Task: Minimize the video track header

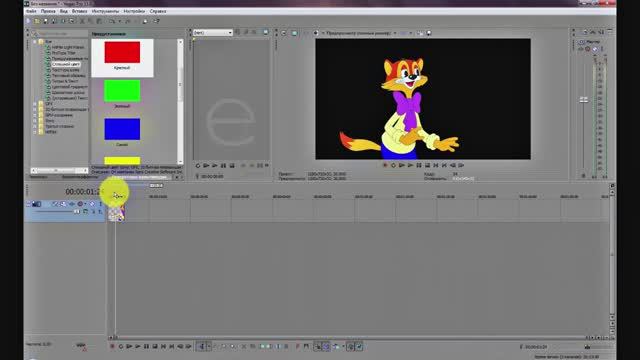Action: pos(29,204)
